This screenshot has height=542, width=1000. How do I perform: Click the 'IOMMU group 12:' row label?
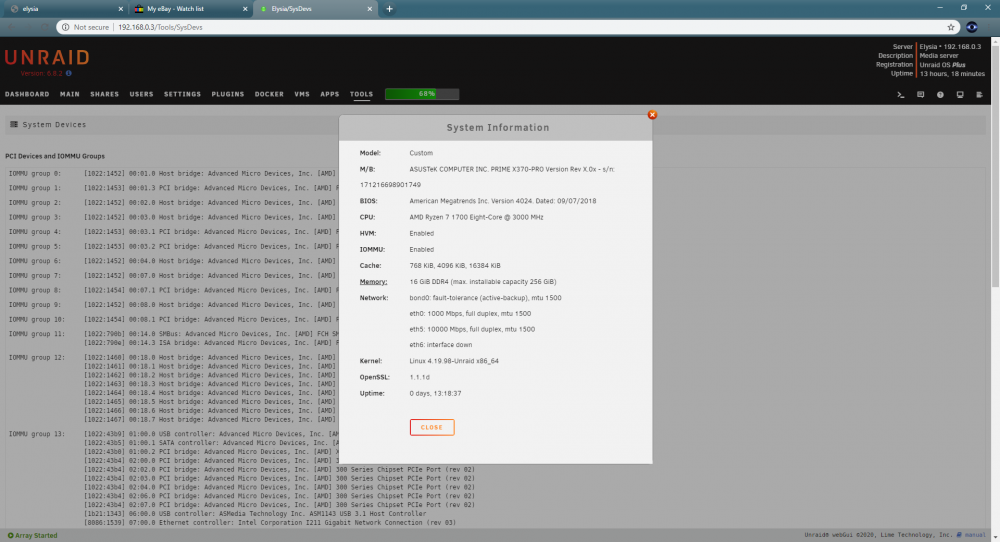[36, 358]
